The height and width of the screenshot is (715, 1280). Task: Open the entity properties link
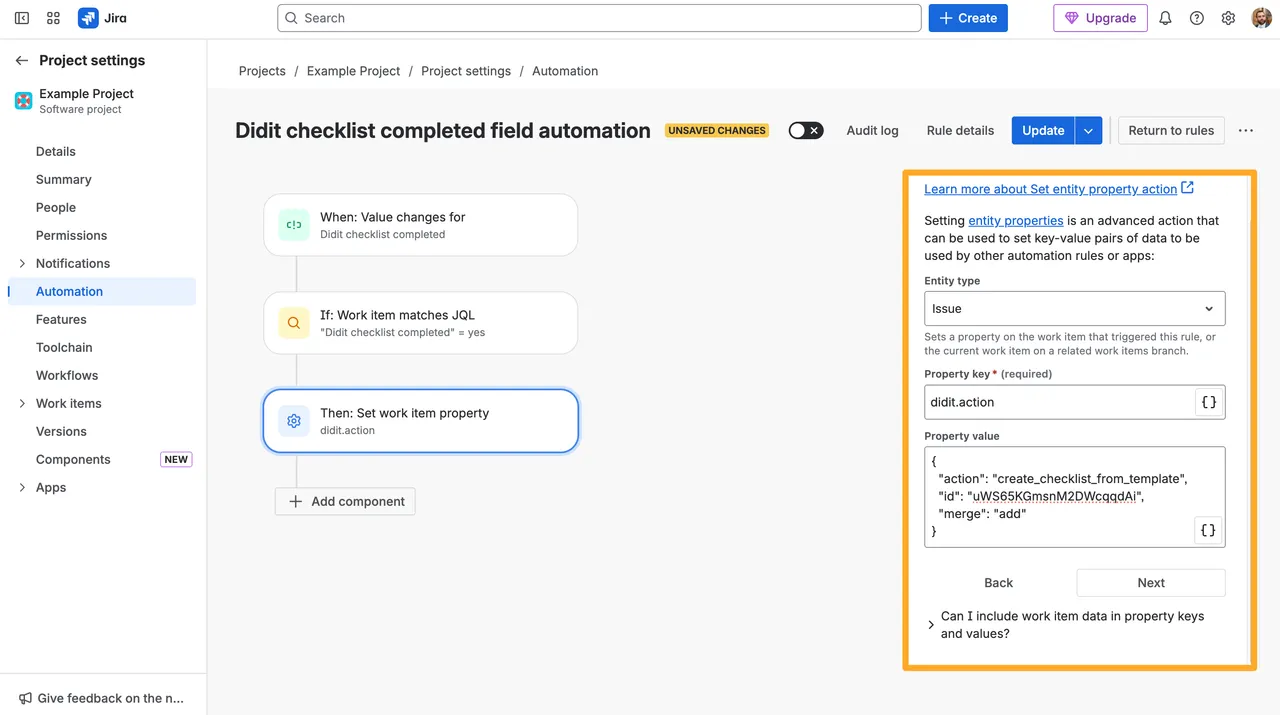pyautogui.click(x=1016, y=220)
